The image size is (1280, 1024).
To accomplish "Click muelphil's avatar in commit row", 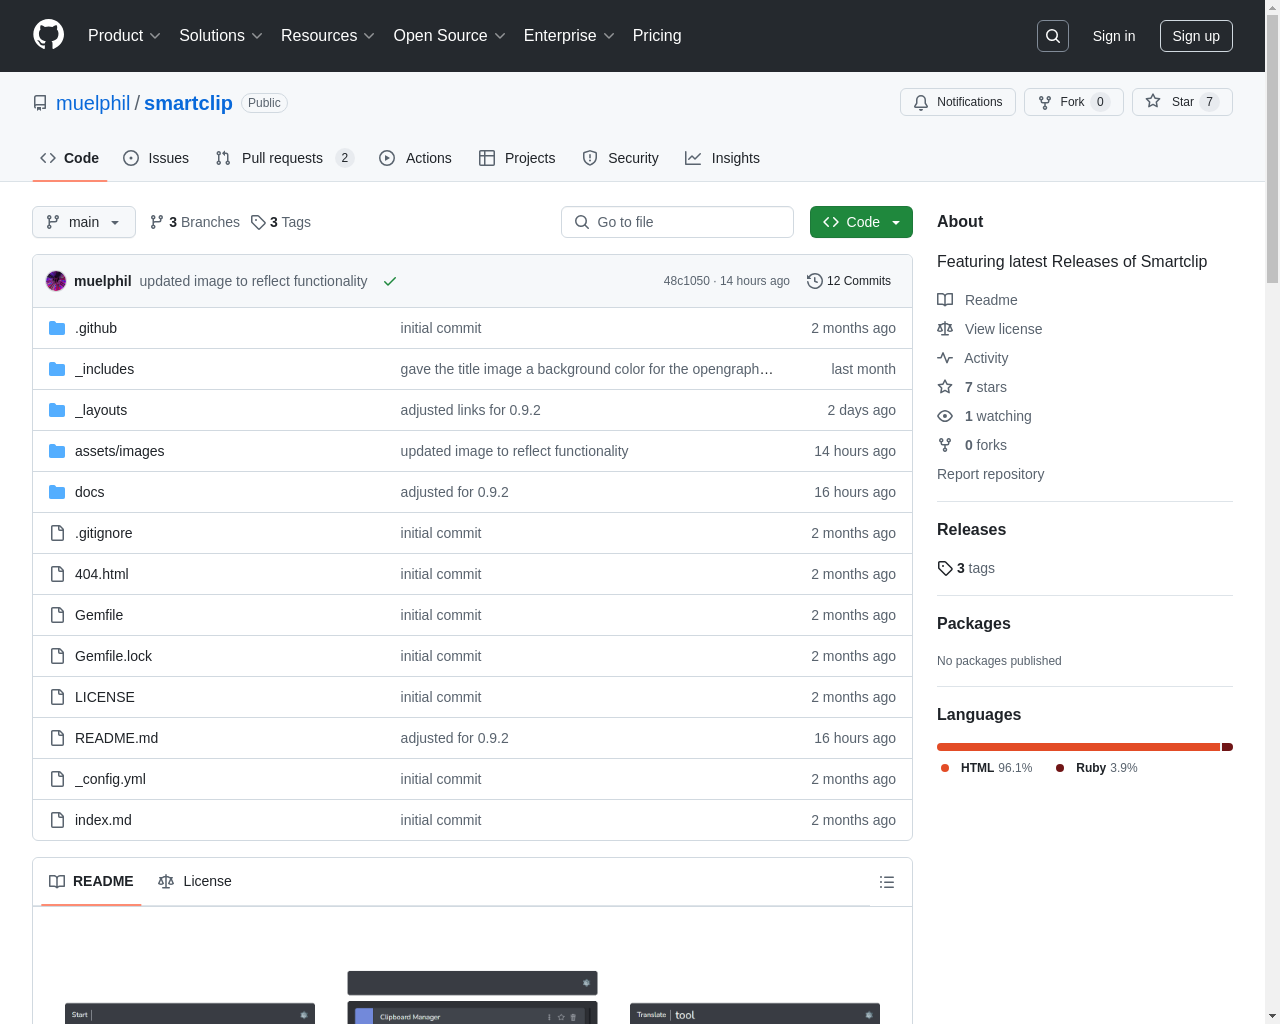I will [x=56, y=281].
